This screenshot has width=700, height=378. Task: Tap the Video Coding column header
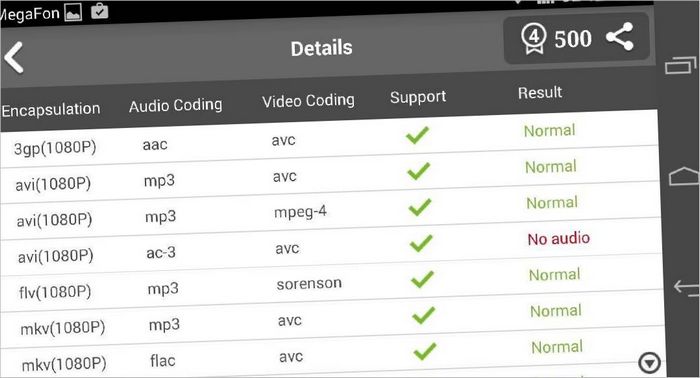tap(308, 101)
